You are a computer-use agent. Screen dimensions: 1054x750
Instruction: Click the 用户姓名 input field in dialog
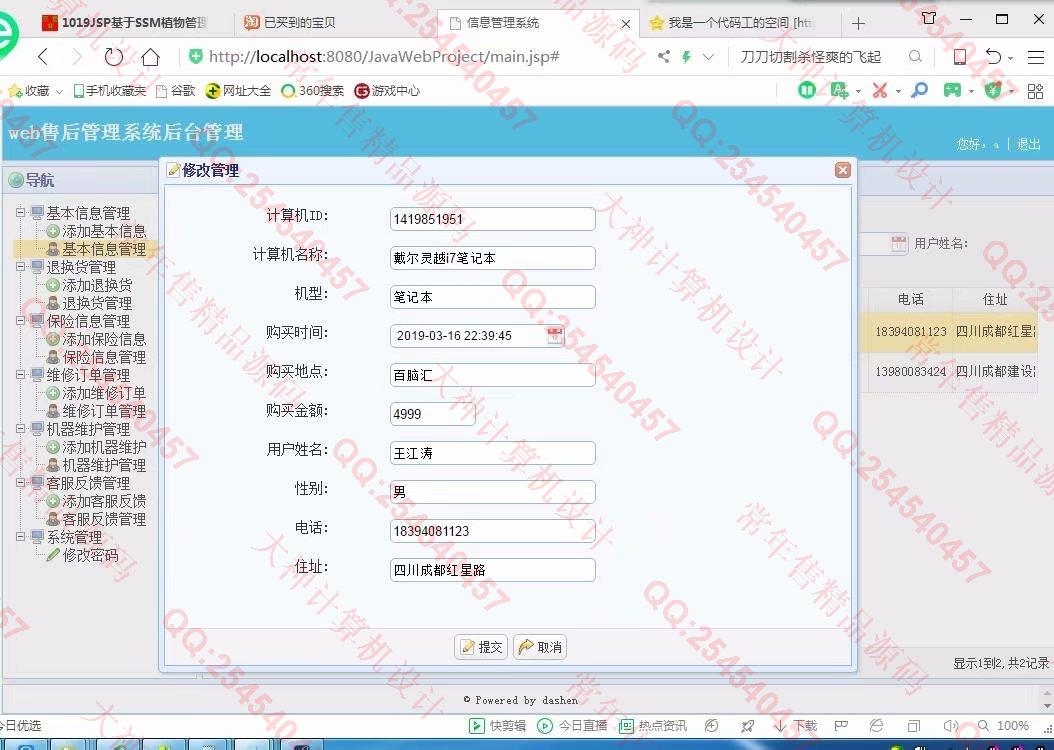pos(493,453)
